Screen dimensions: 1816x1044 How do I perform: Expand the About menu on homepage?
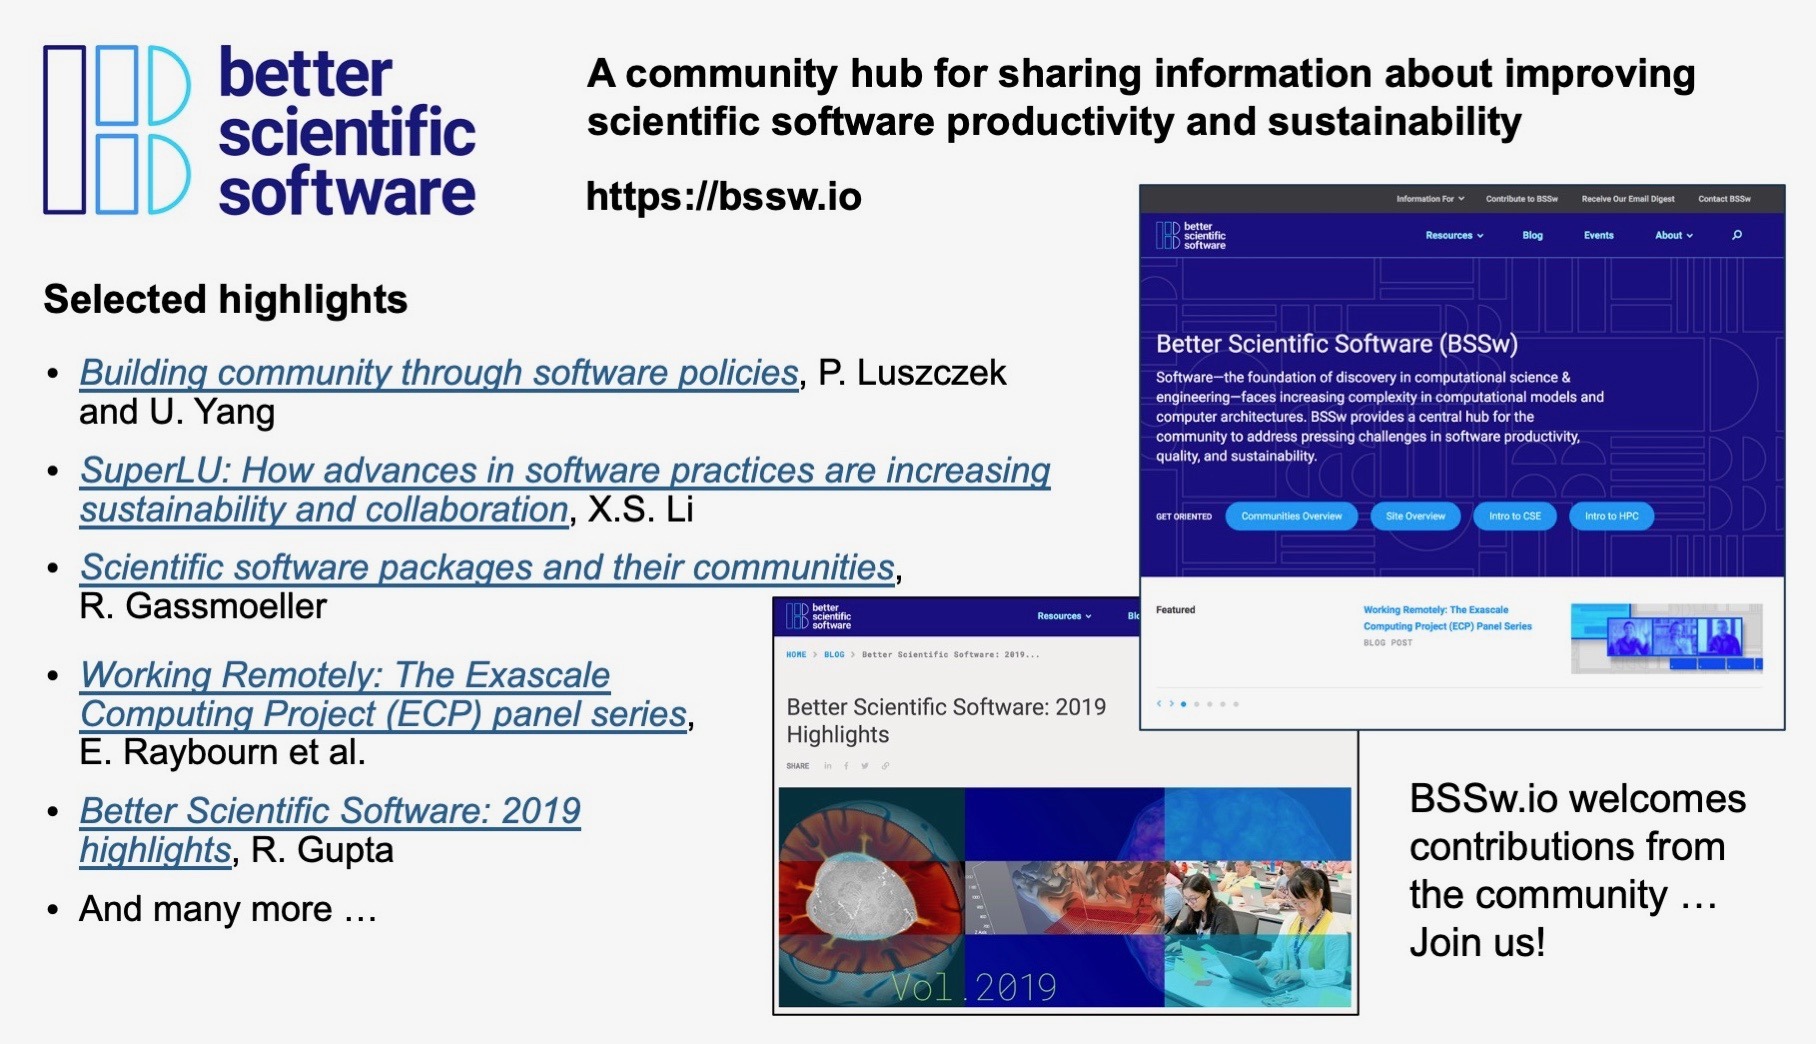(1673, 236)
